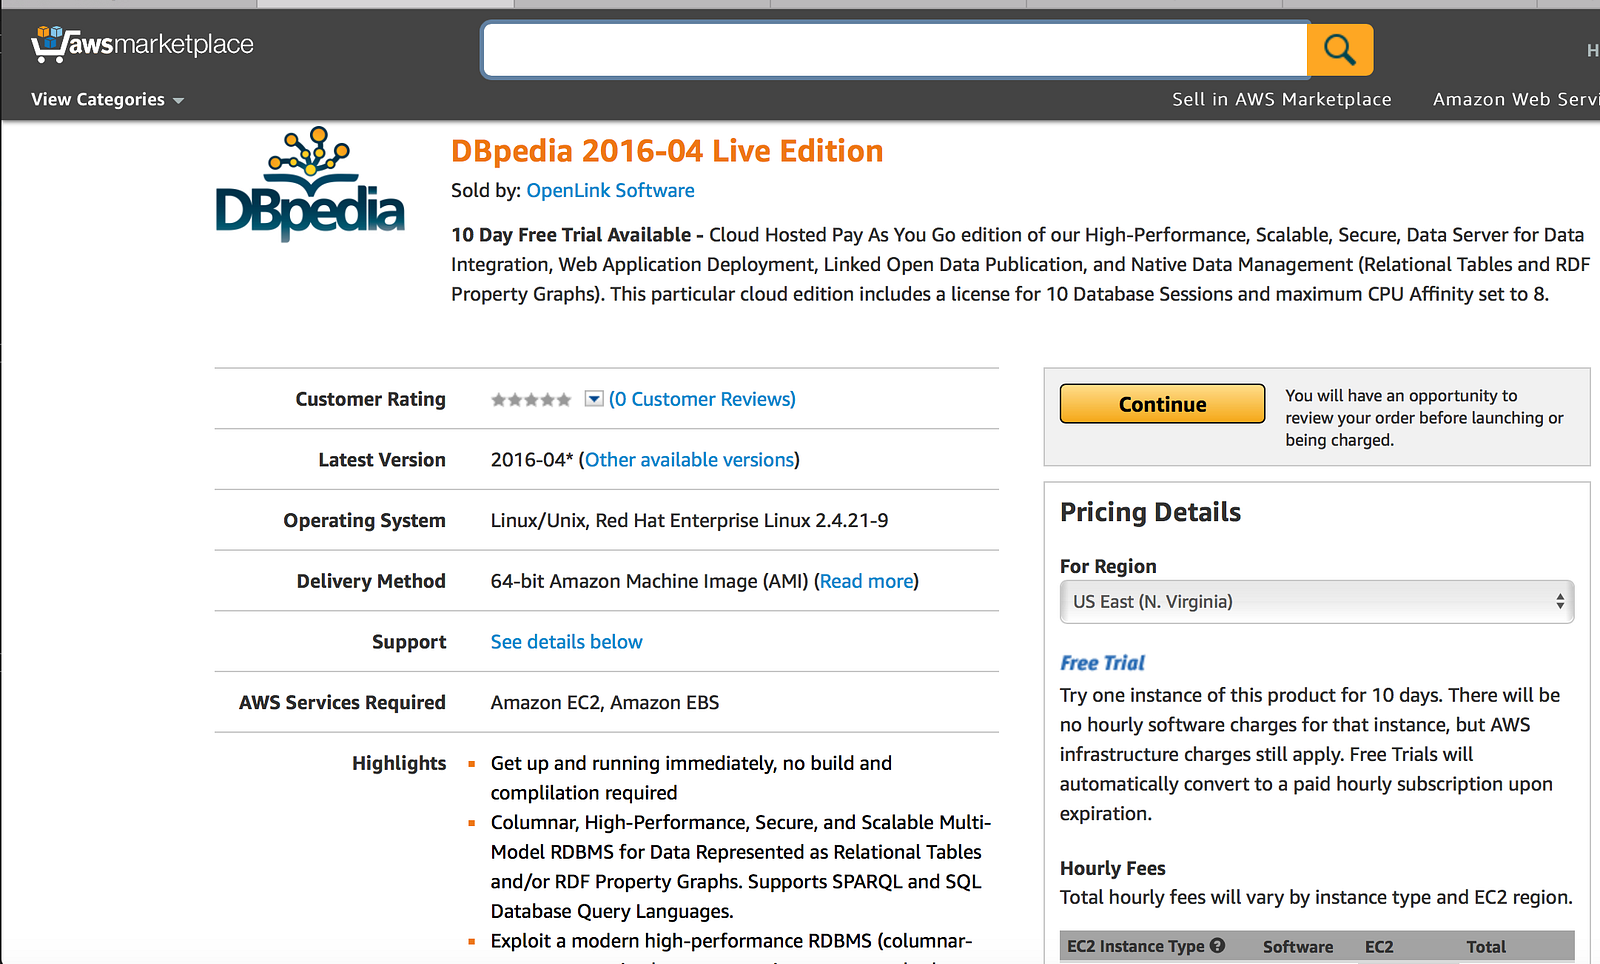Open the 0 Customer Reviews link

click(x=702, y=399)
